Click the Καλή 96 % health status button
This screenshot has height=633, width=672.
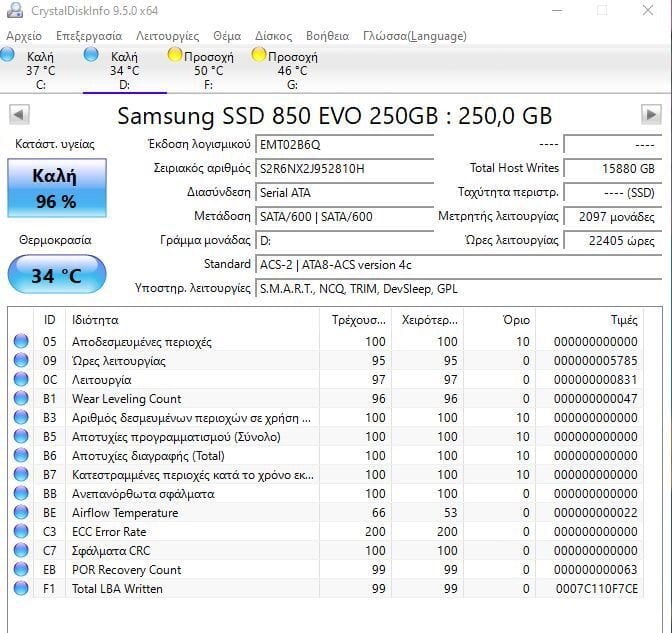[57, 188]
